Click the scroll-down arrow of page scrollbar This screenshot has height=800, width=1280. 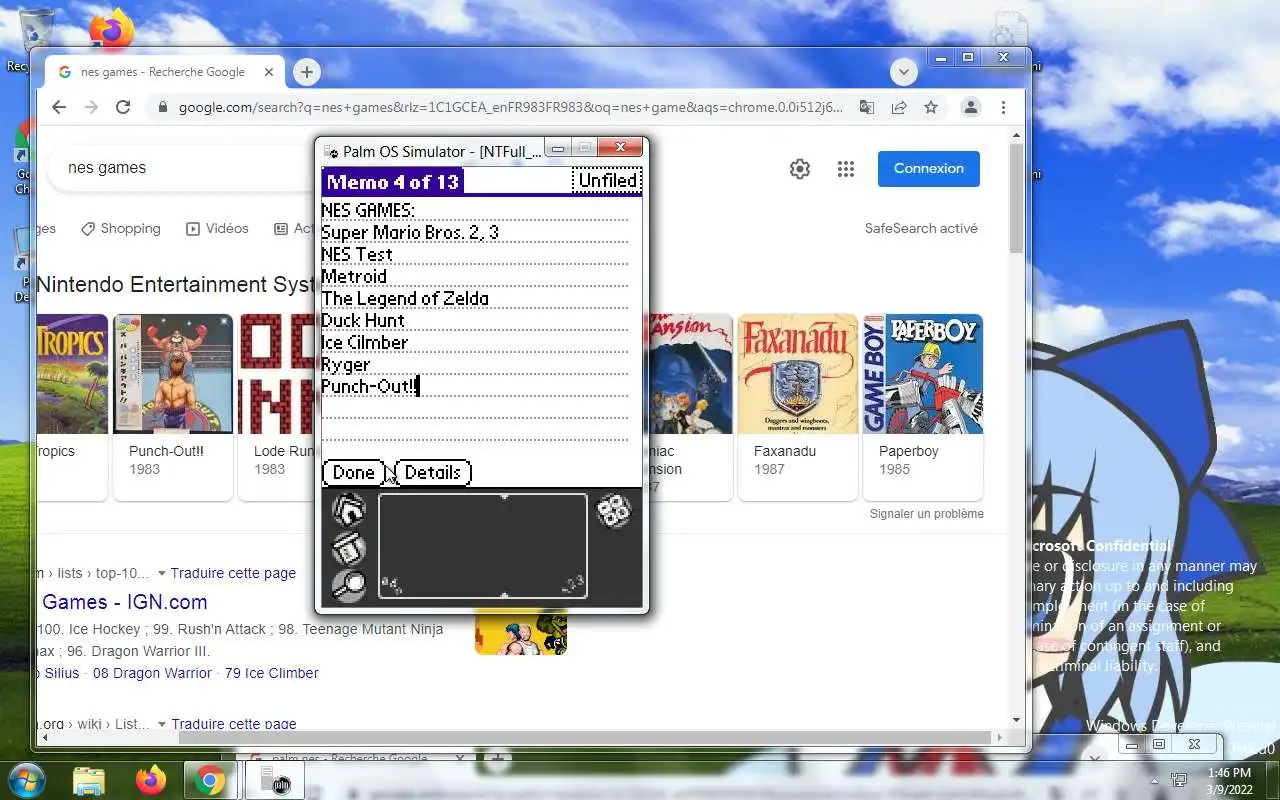1017,720
